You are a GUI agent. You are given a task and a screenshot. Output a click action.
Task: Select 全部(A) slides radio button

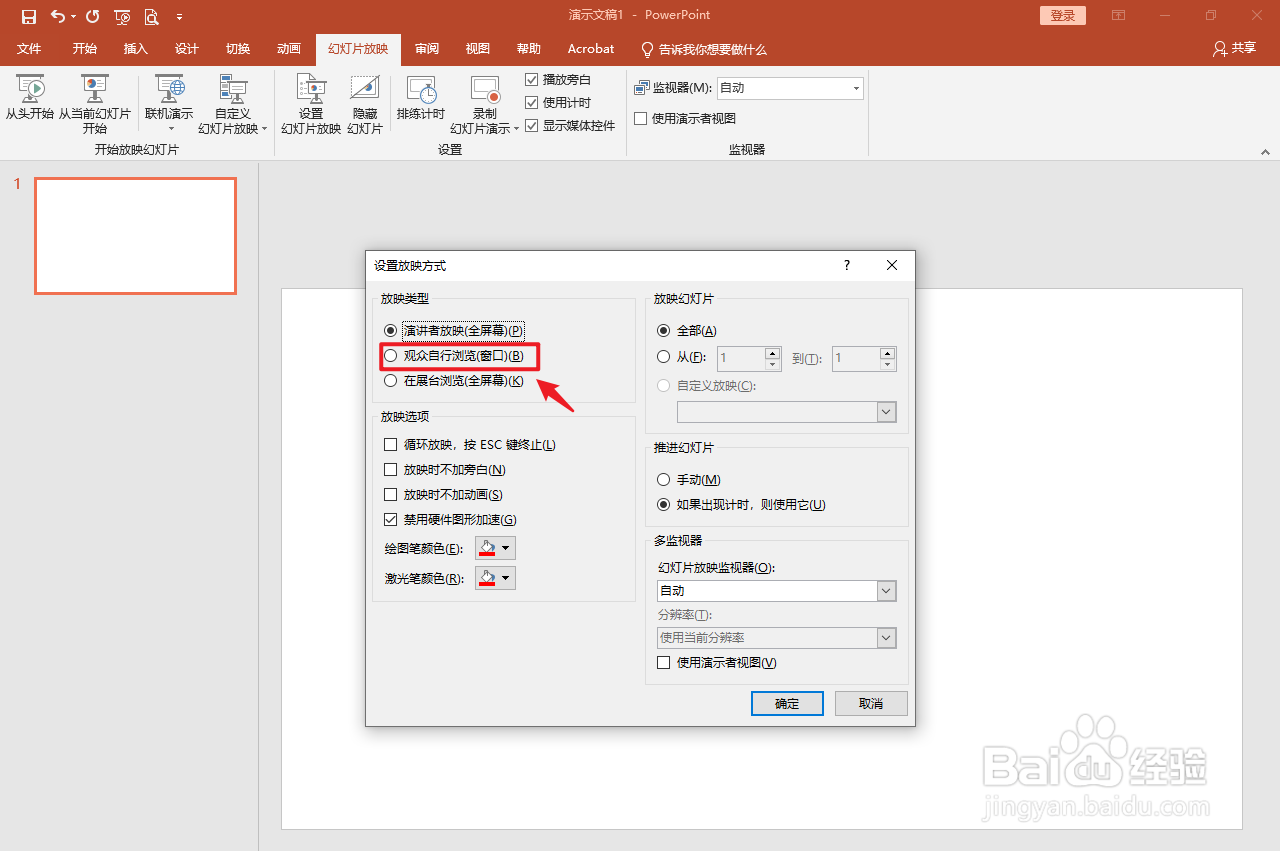pyautogui.click(x=664, y=330)
